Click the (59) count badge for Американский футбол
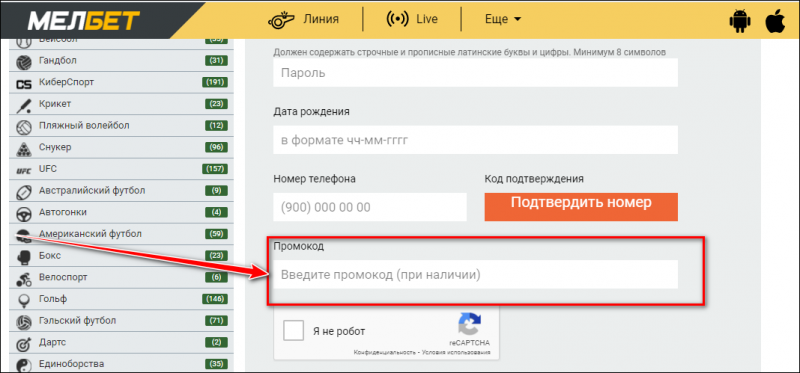Image resolution: width=800 pixels, height=373 pixels. (216, 234)
